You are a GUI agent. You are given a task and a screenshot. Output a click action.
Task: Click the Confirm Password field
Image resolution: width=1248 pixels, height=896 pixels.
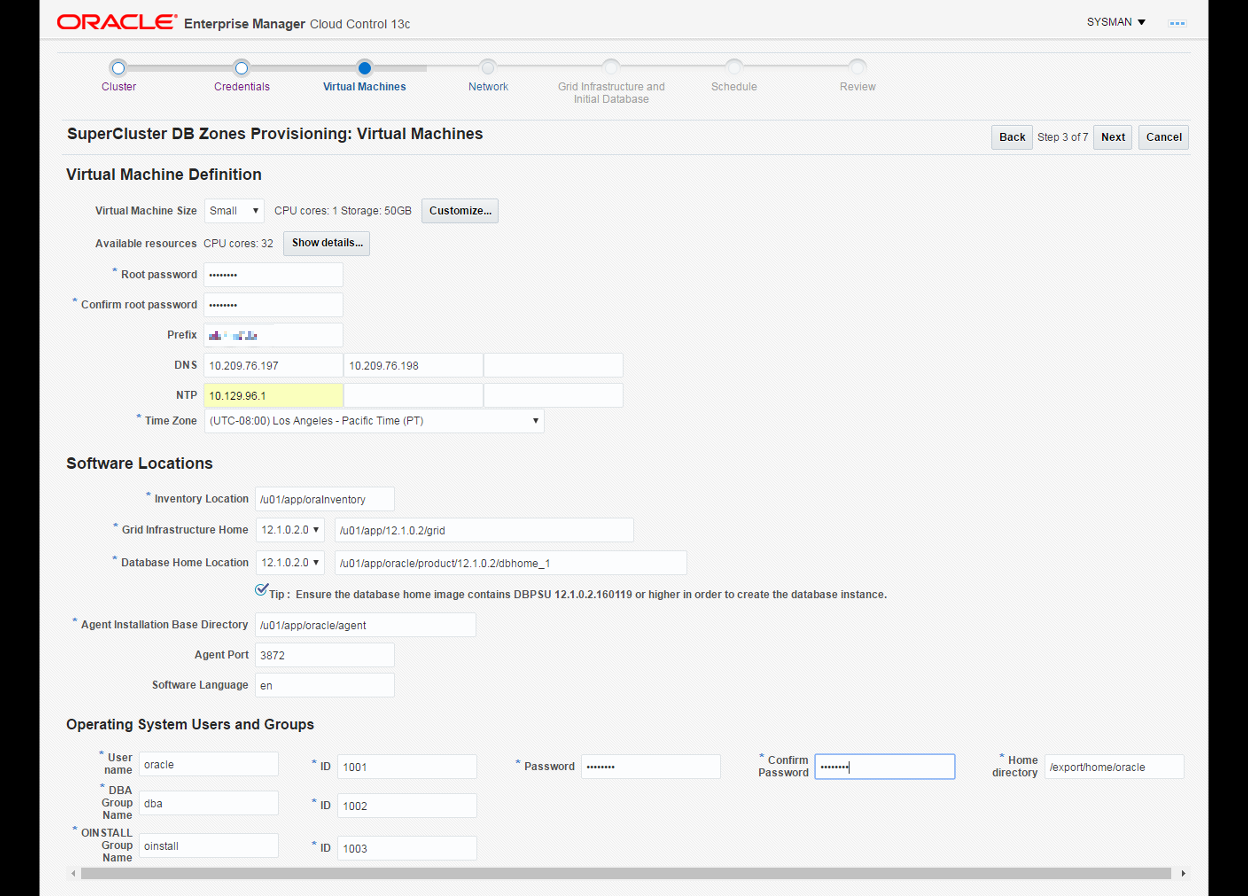[885, 766]
